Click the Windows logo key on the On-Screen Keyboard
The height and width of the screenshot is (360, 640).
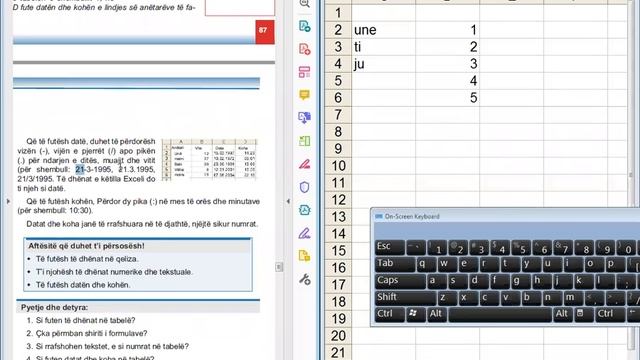[415, 314]
